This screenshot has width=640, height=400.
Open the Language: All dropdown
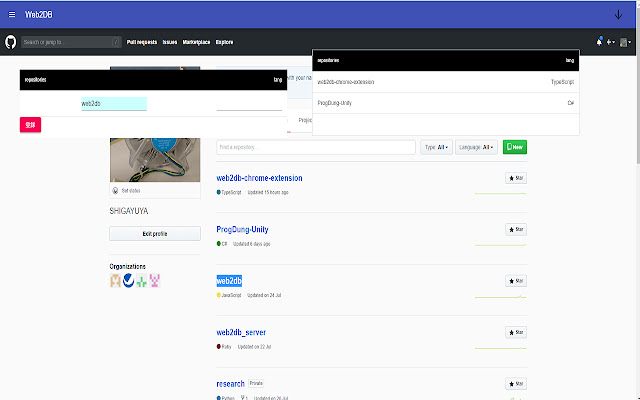(x=476, y=147)
